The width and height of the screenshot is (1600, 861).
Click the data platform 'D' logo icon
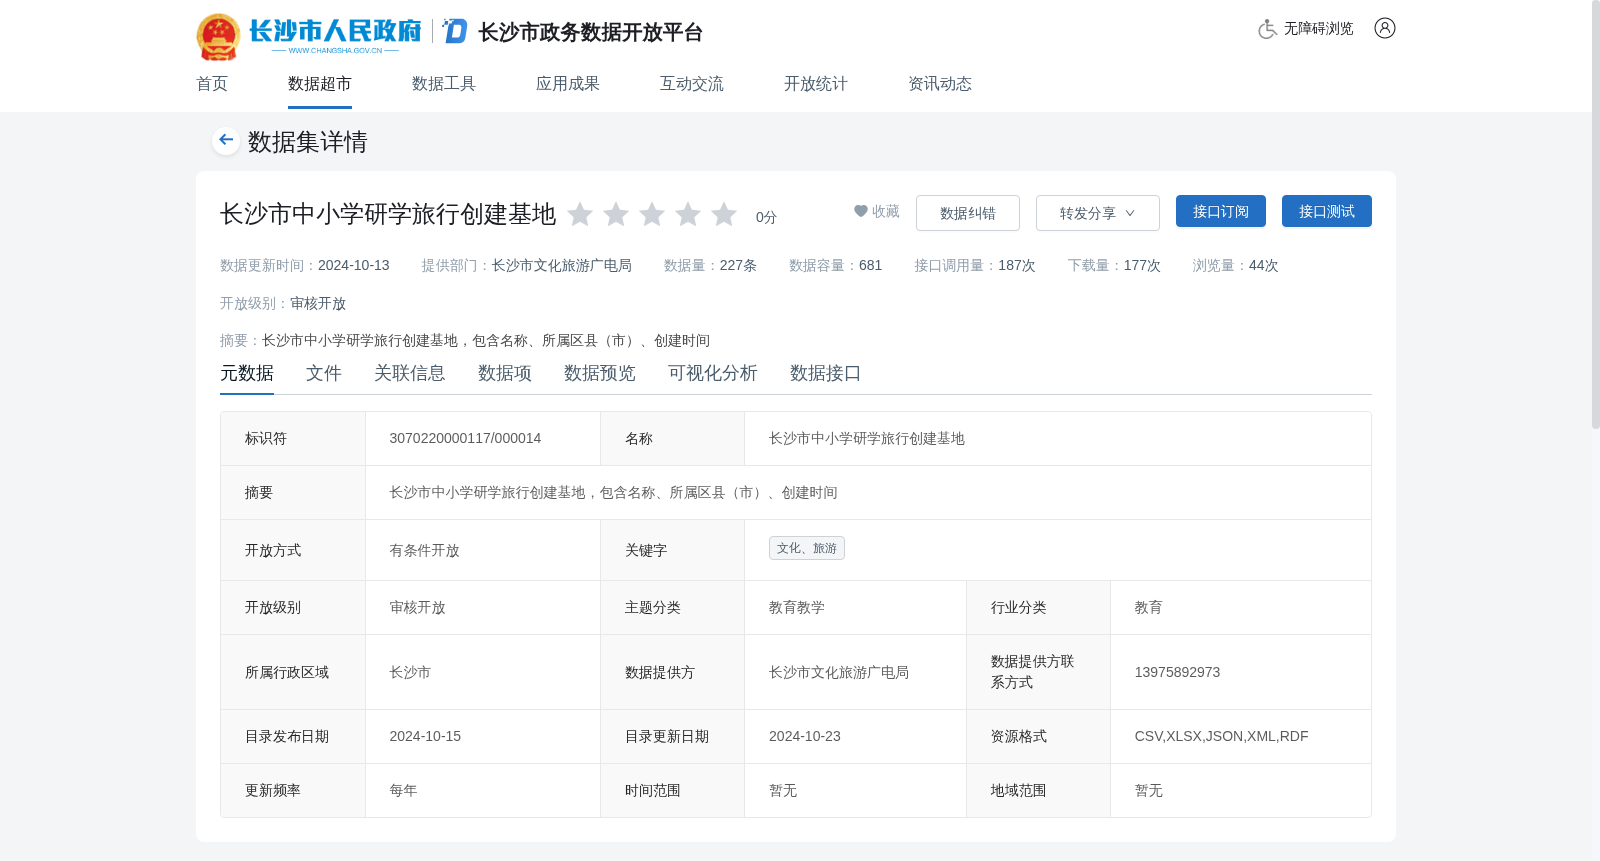455,31
